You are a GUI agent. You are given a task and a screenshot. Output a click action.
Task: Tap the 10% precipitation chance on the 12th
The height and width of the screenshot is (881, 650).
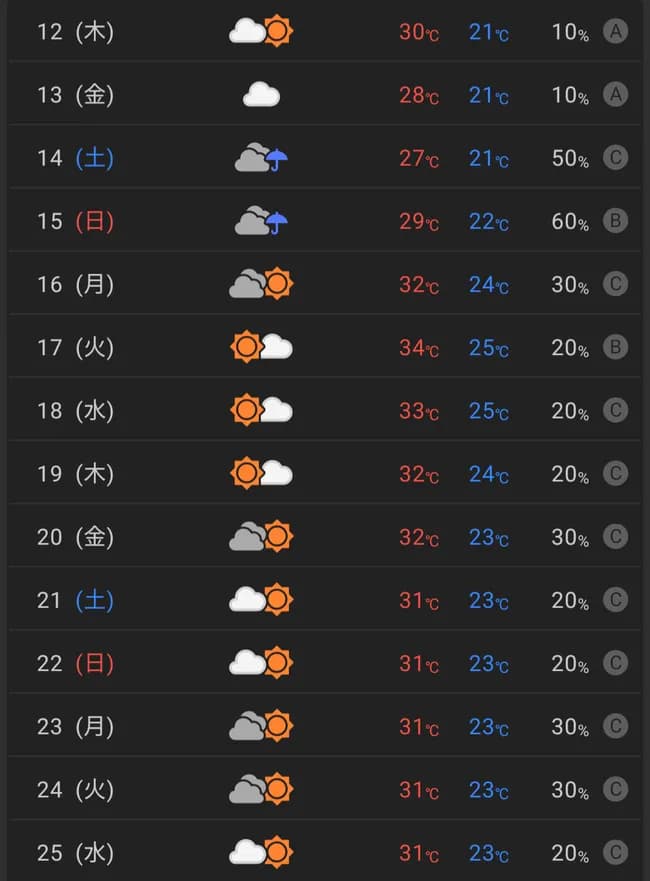coord(568,33)
